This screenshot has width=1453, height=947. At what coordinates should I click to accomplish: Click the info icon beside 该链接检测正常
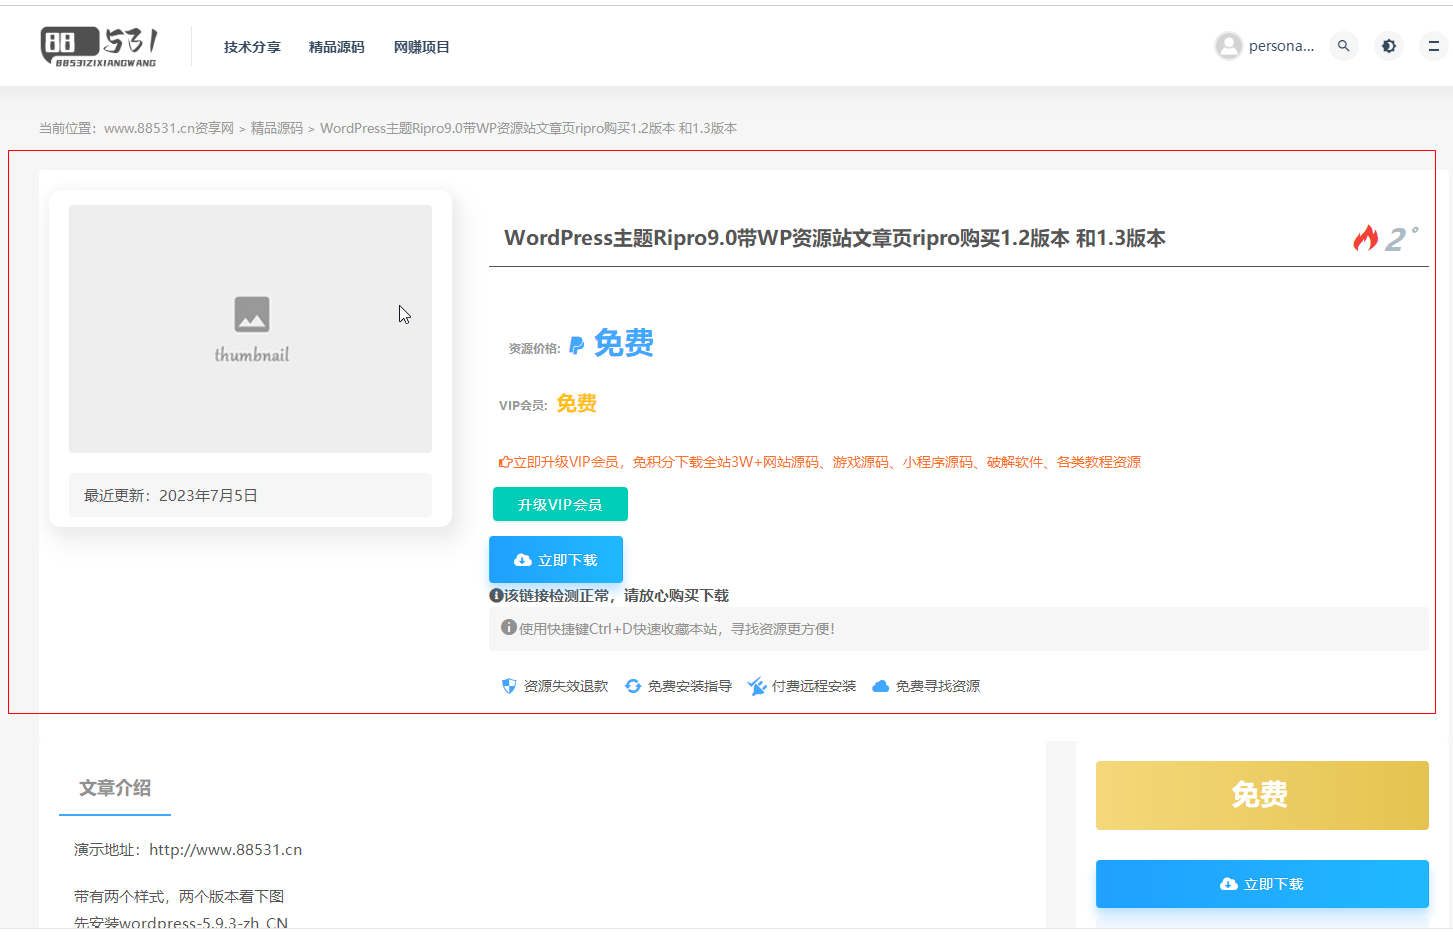[496, 595]
